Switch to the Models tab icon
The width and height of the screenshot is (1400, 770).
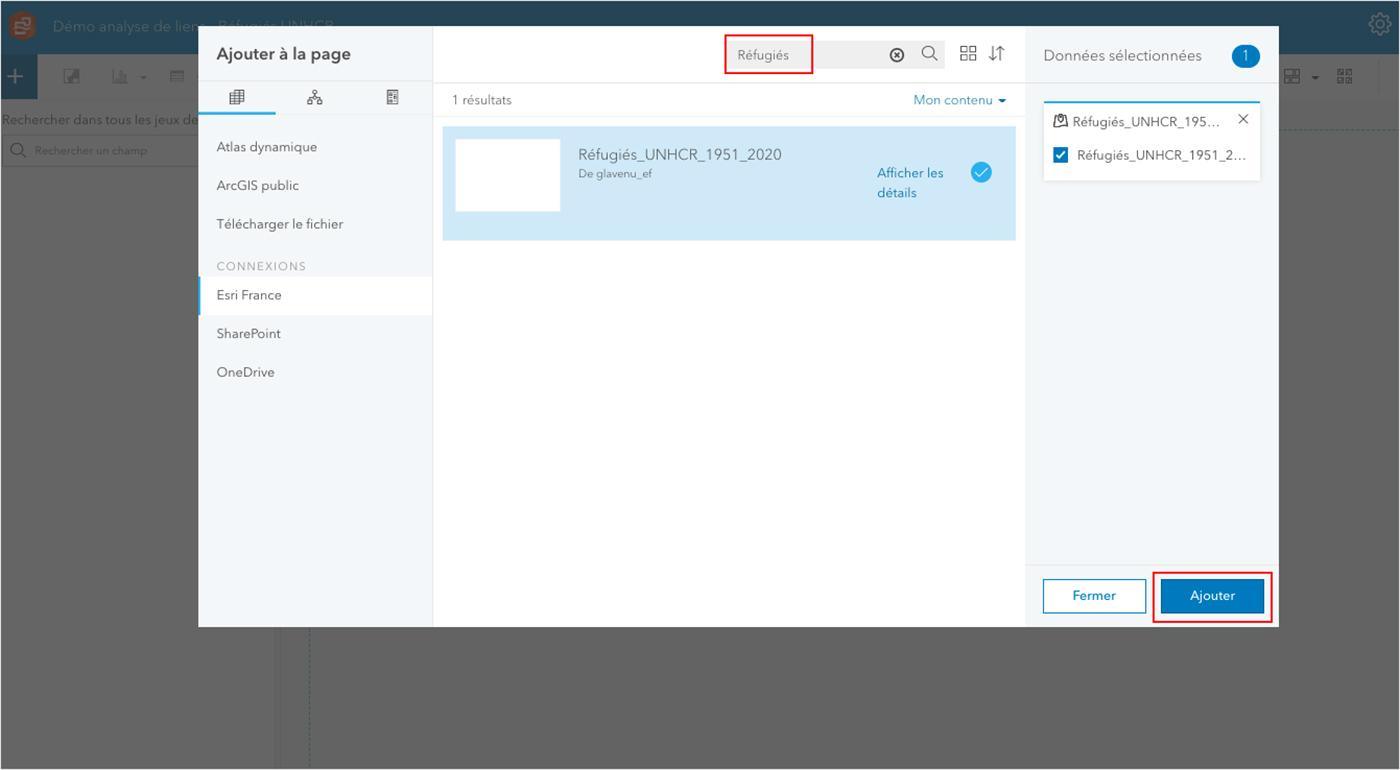click(x=315, y=97)
